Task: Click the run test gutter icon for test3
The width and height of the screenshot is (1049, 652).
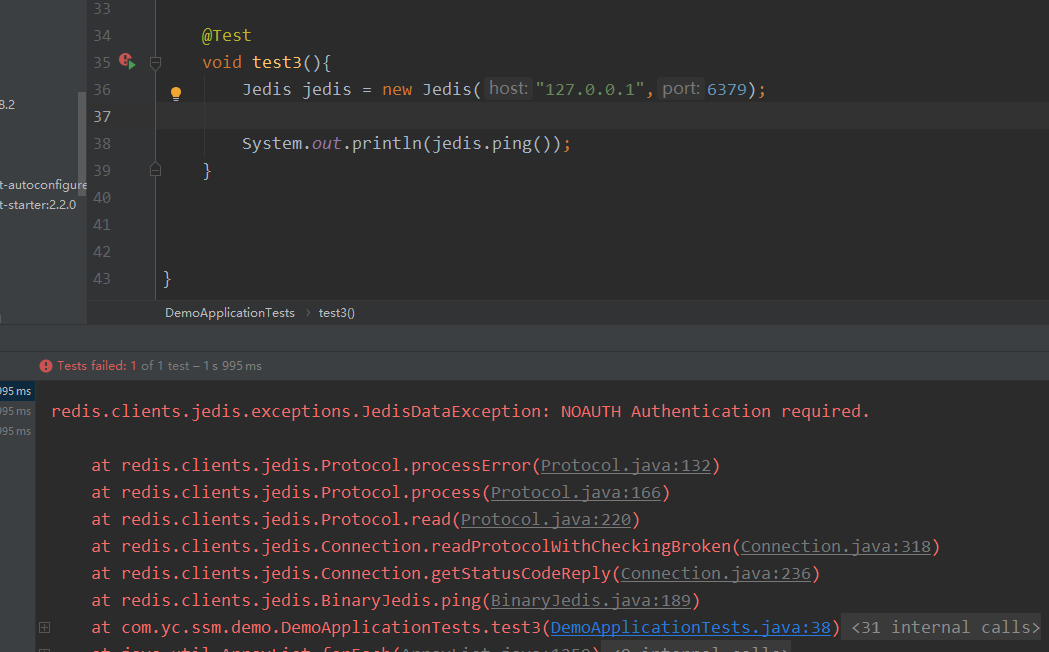Action: [127, 62]
